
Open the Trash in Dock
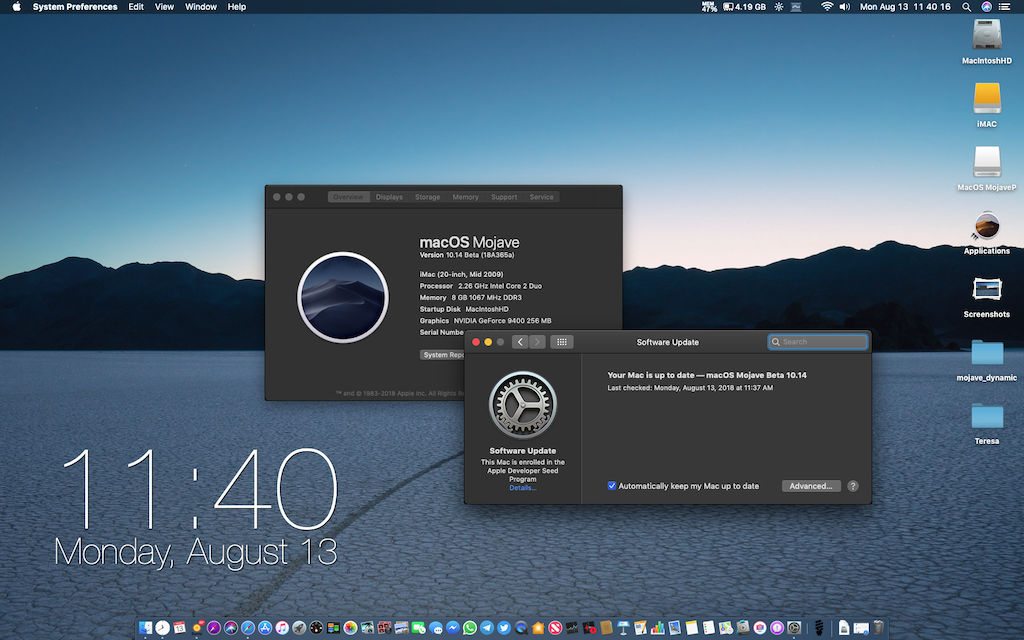[878, 628]
